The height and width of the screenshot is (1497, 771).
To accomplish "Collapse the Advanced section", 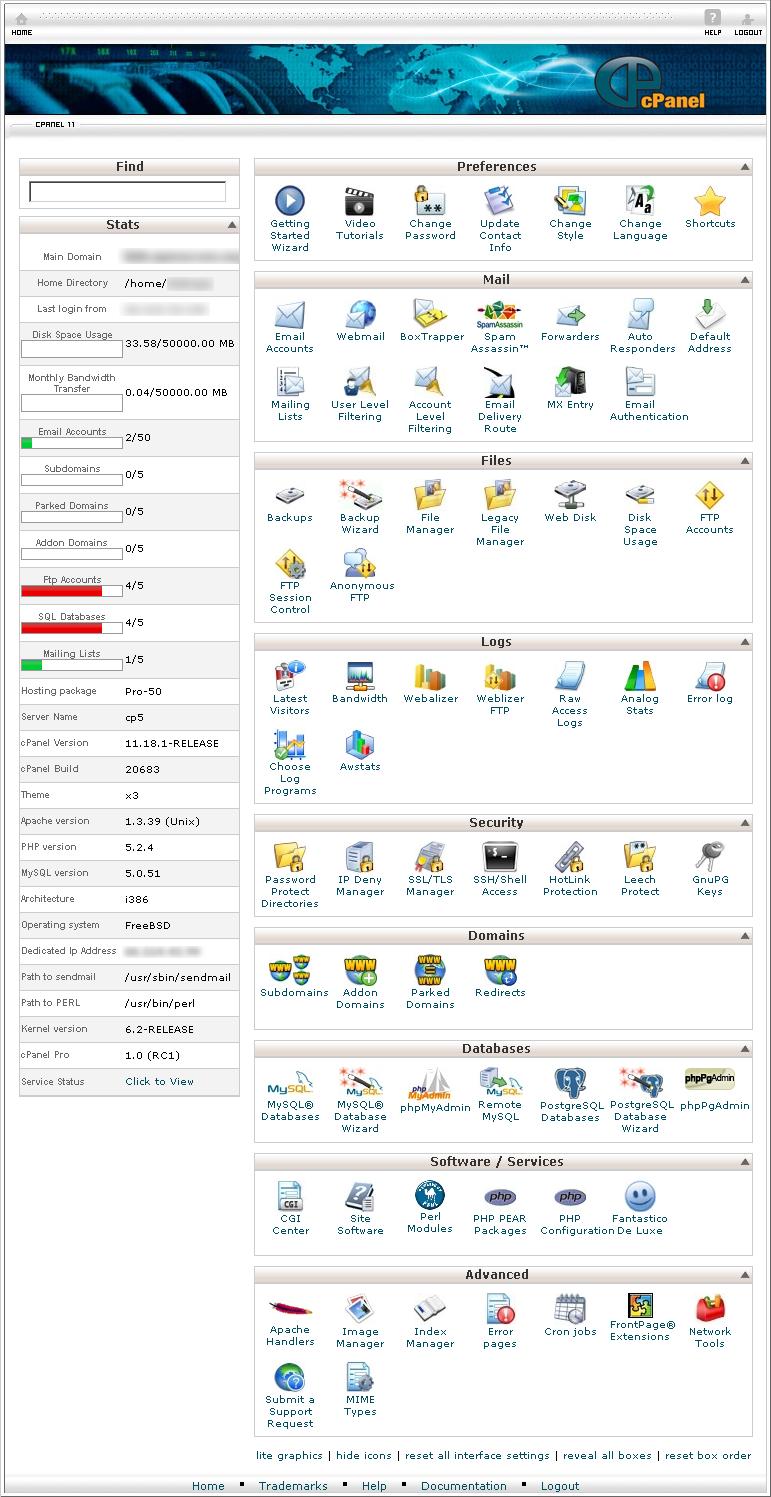I will [x=745, y=1275].
